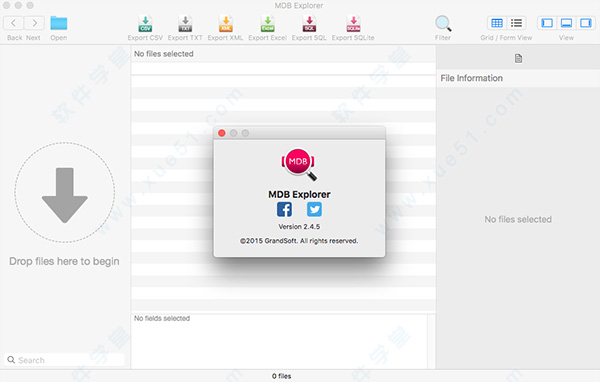Switch to Grid view

pos(497,23)
